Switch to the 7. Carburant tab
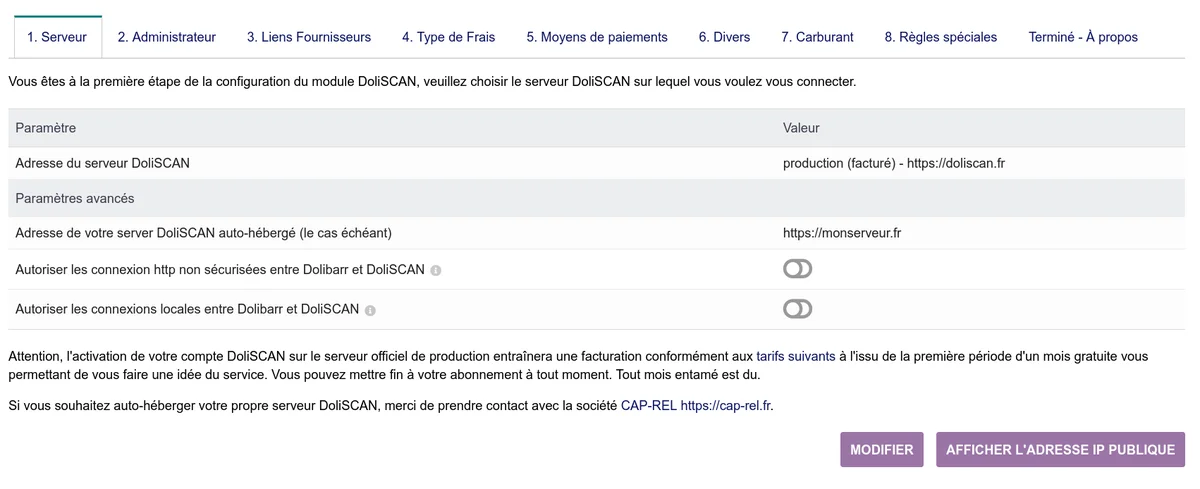 tap(817, 37)
